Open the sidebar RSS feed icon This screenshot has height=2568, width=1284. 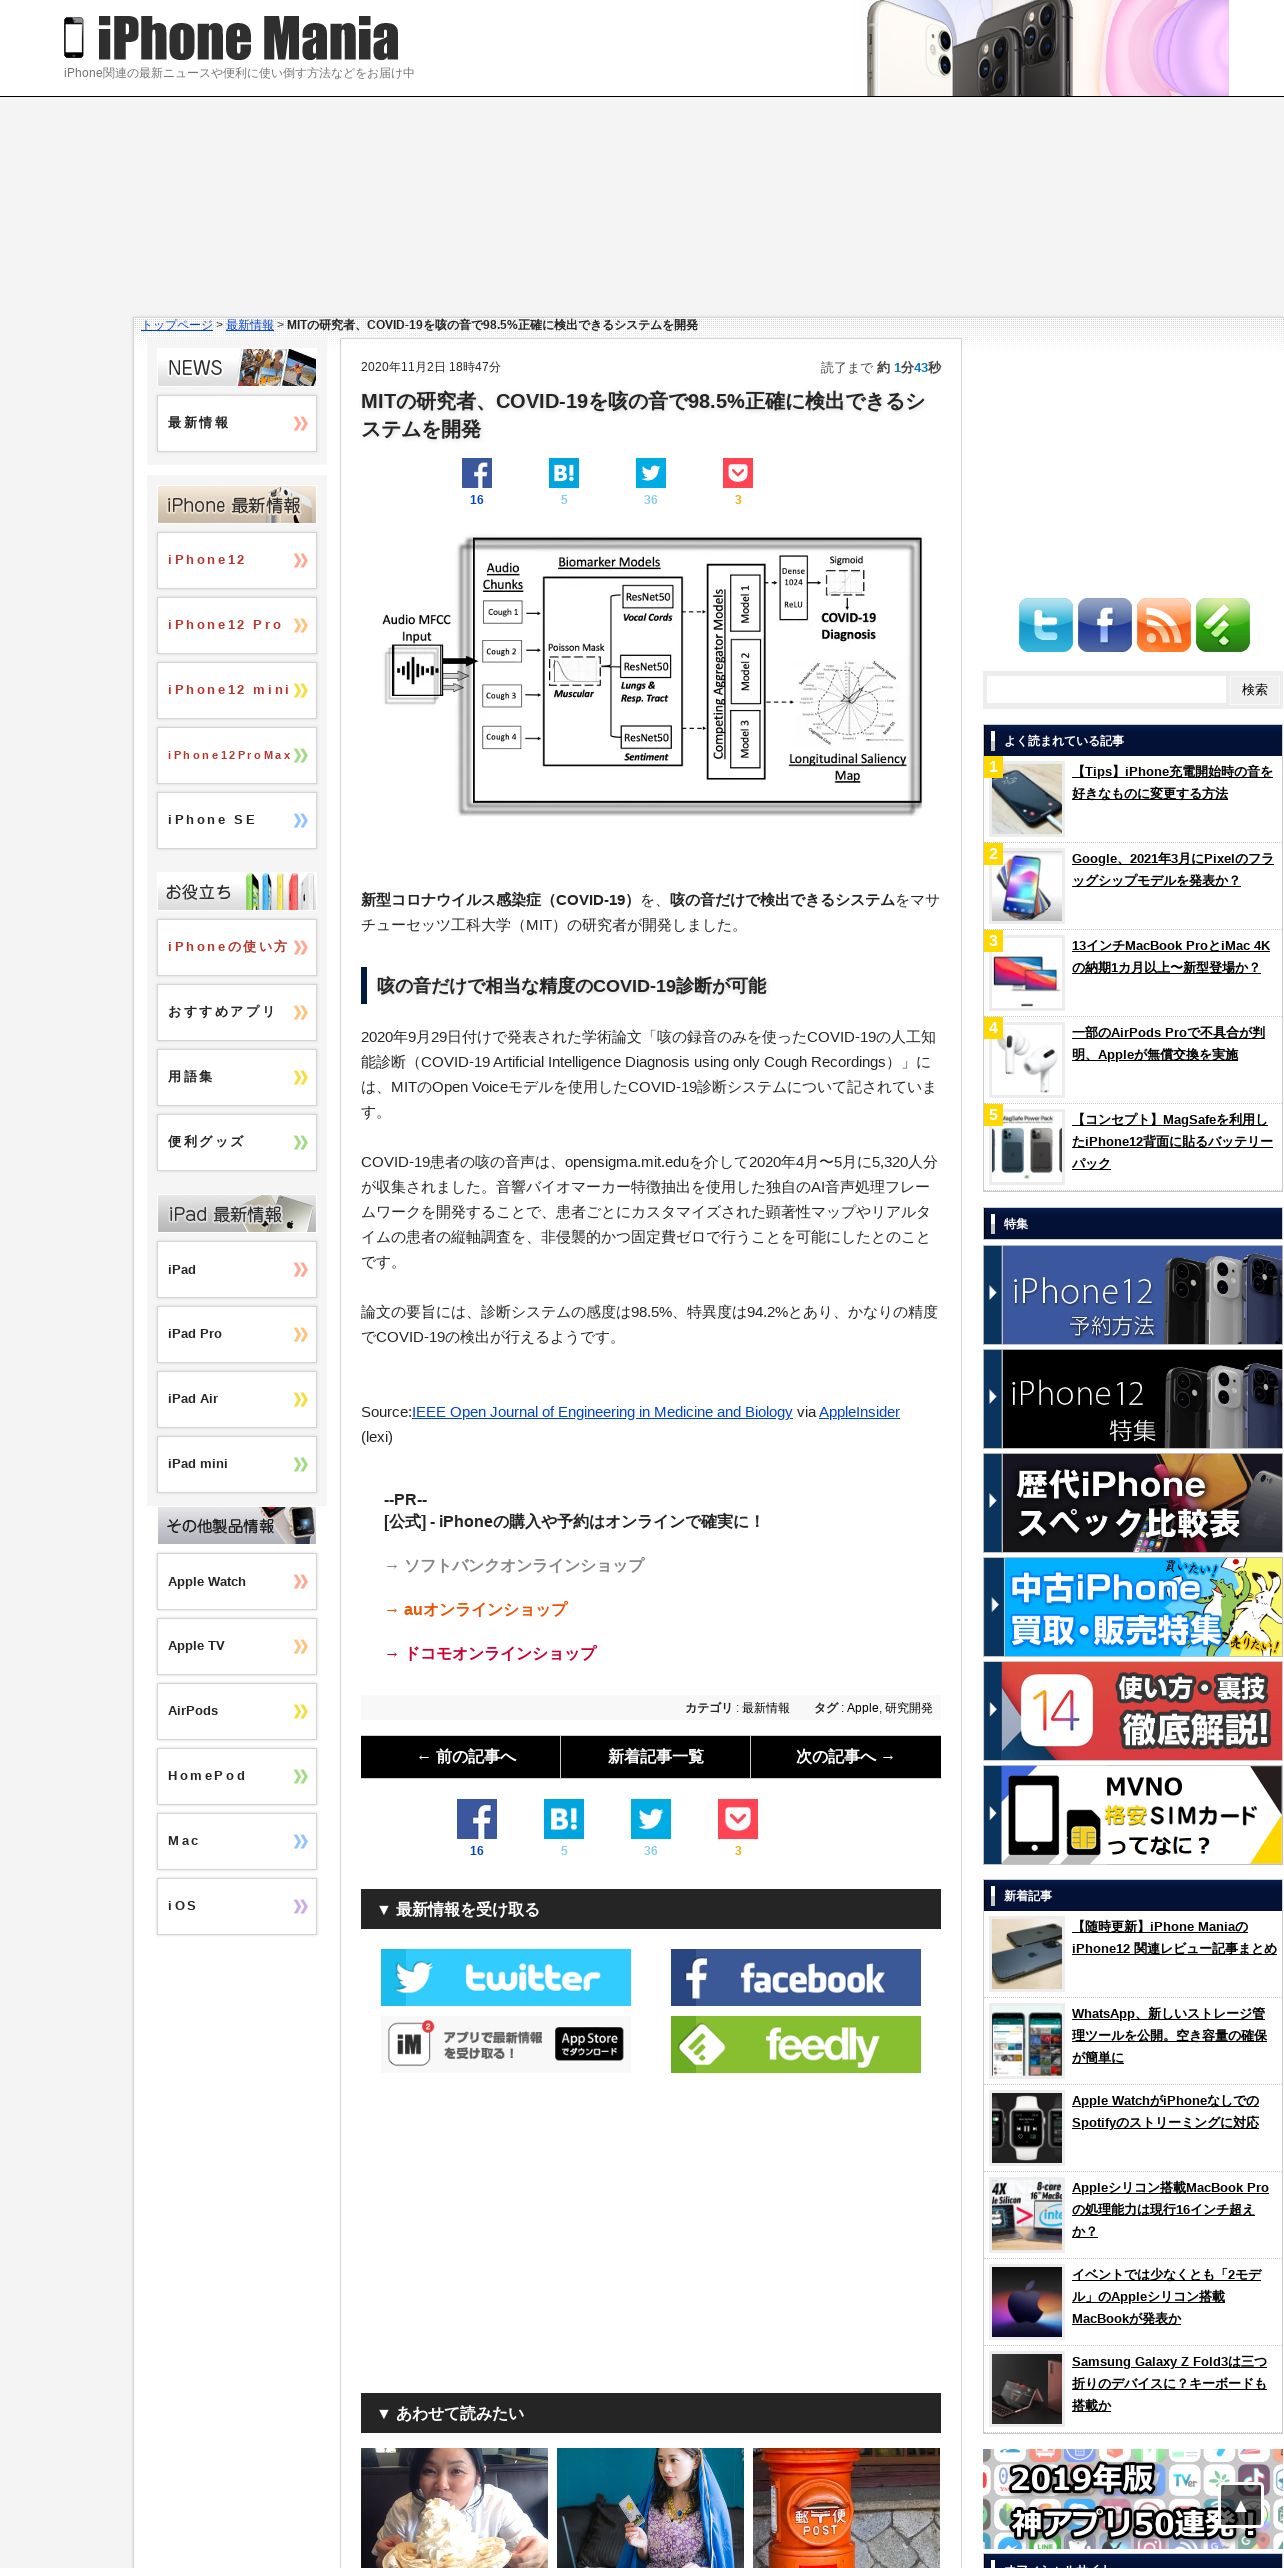[1164, 625]
